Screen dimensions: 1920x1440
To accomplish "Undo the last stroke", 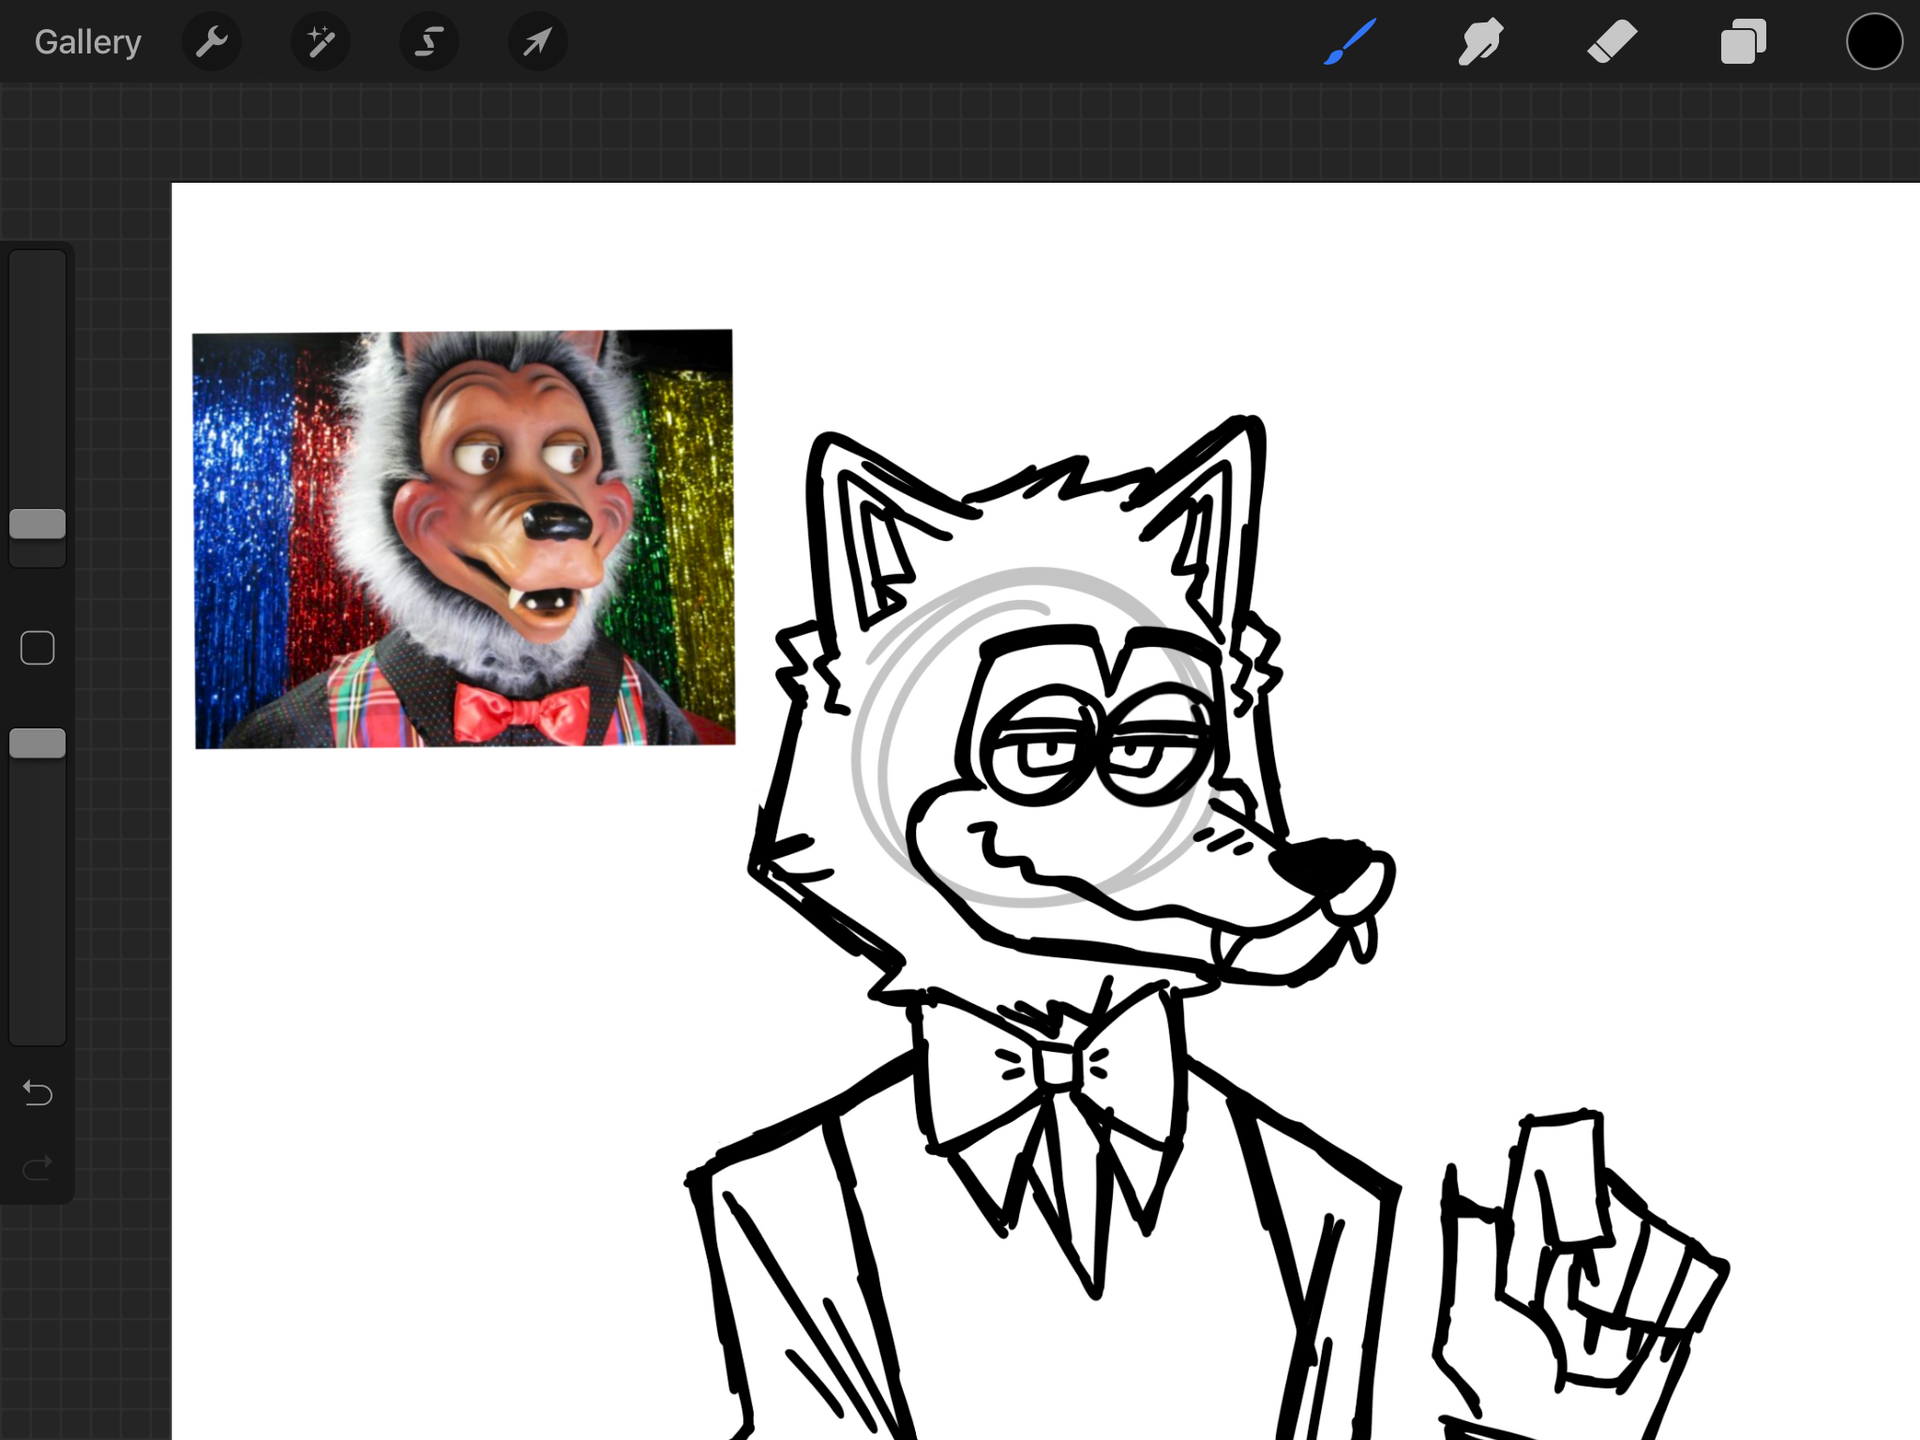I will coord(38,1093).
